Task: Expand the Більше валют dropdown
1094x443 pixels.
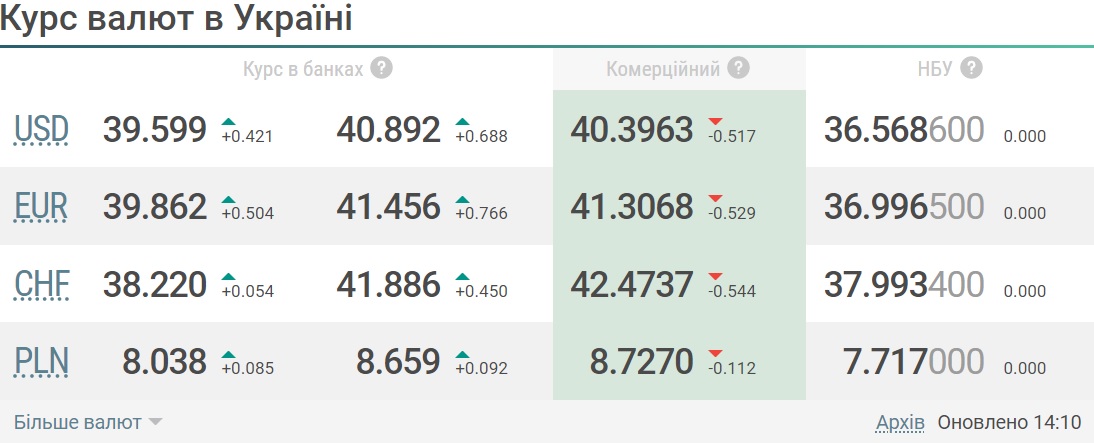Action: point(78,422)
